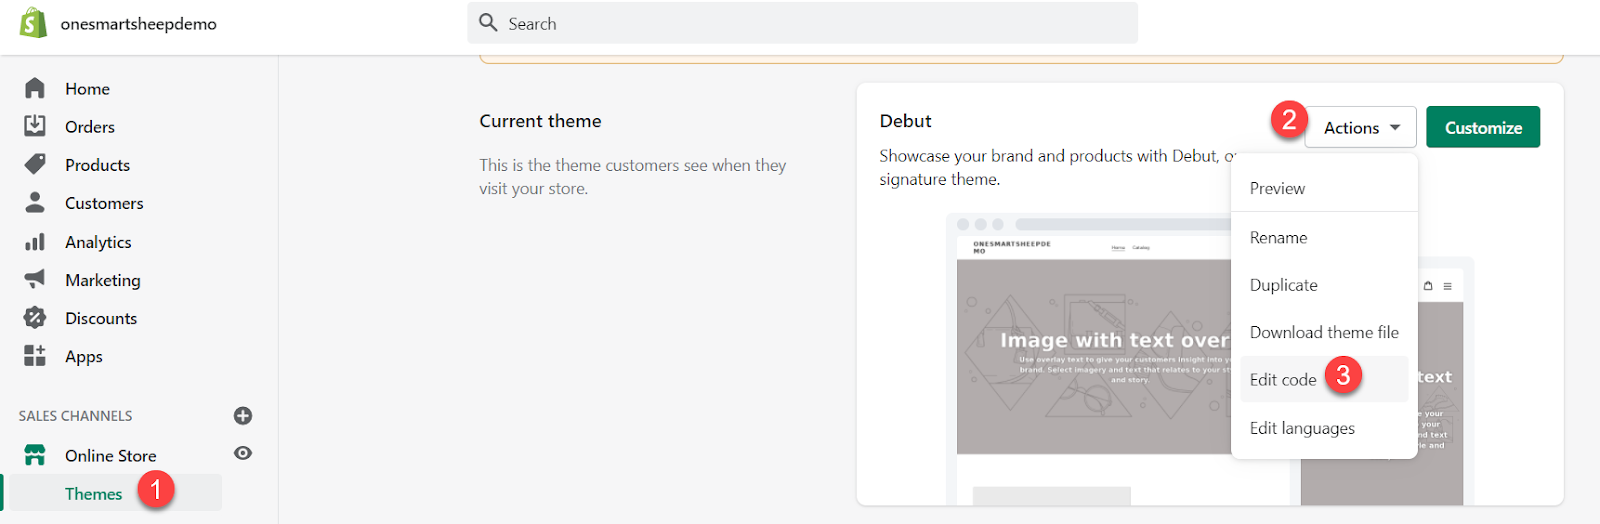Select Download theme file option
1600x524 pixels.
[x=1324, y=332]
